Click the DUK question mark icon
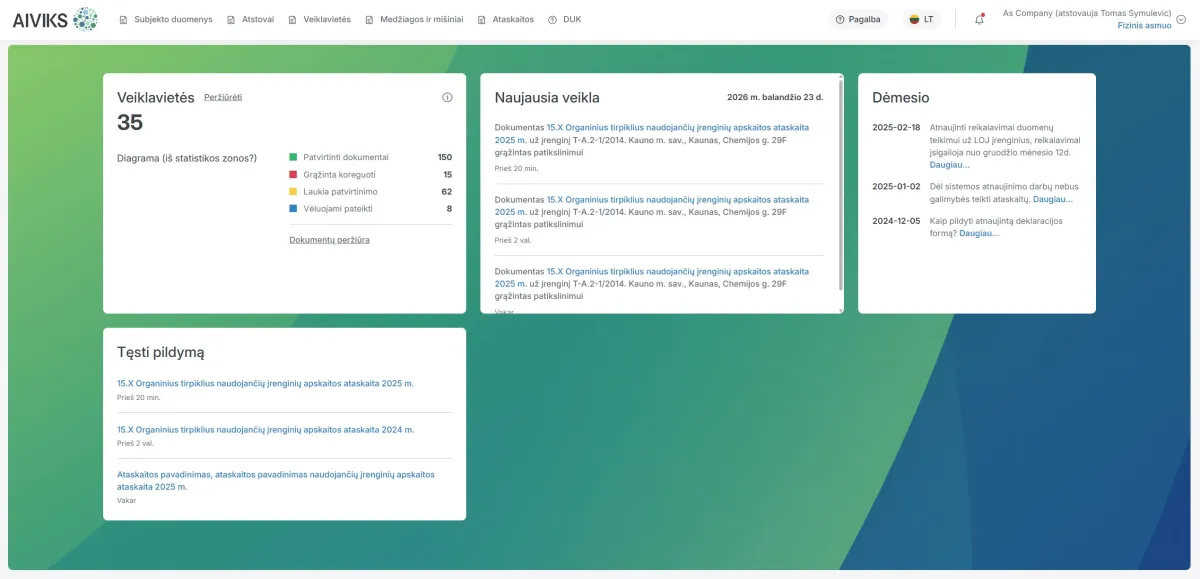The width and height of the screenshot is (1200, 579). tap(552, 19)
